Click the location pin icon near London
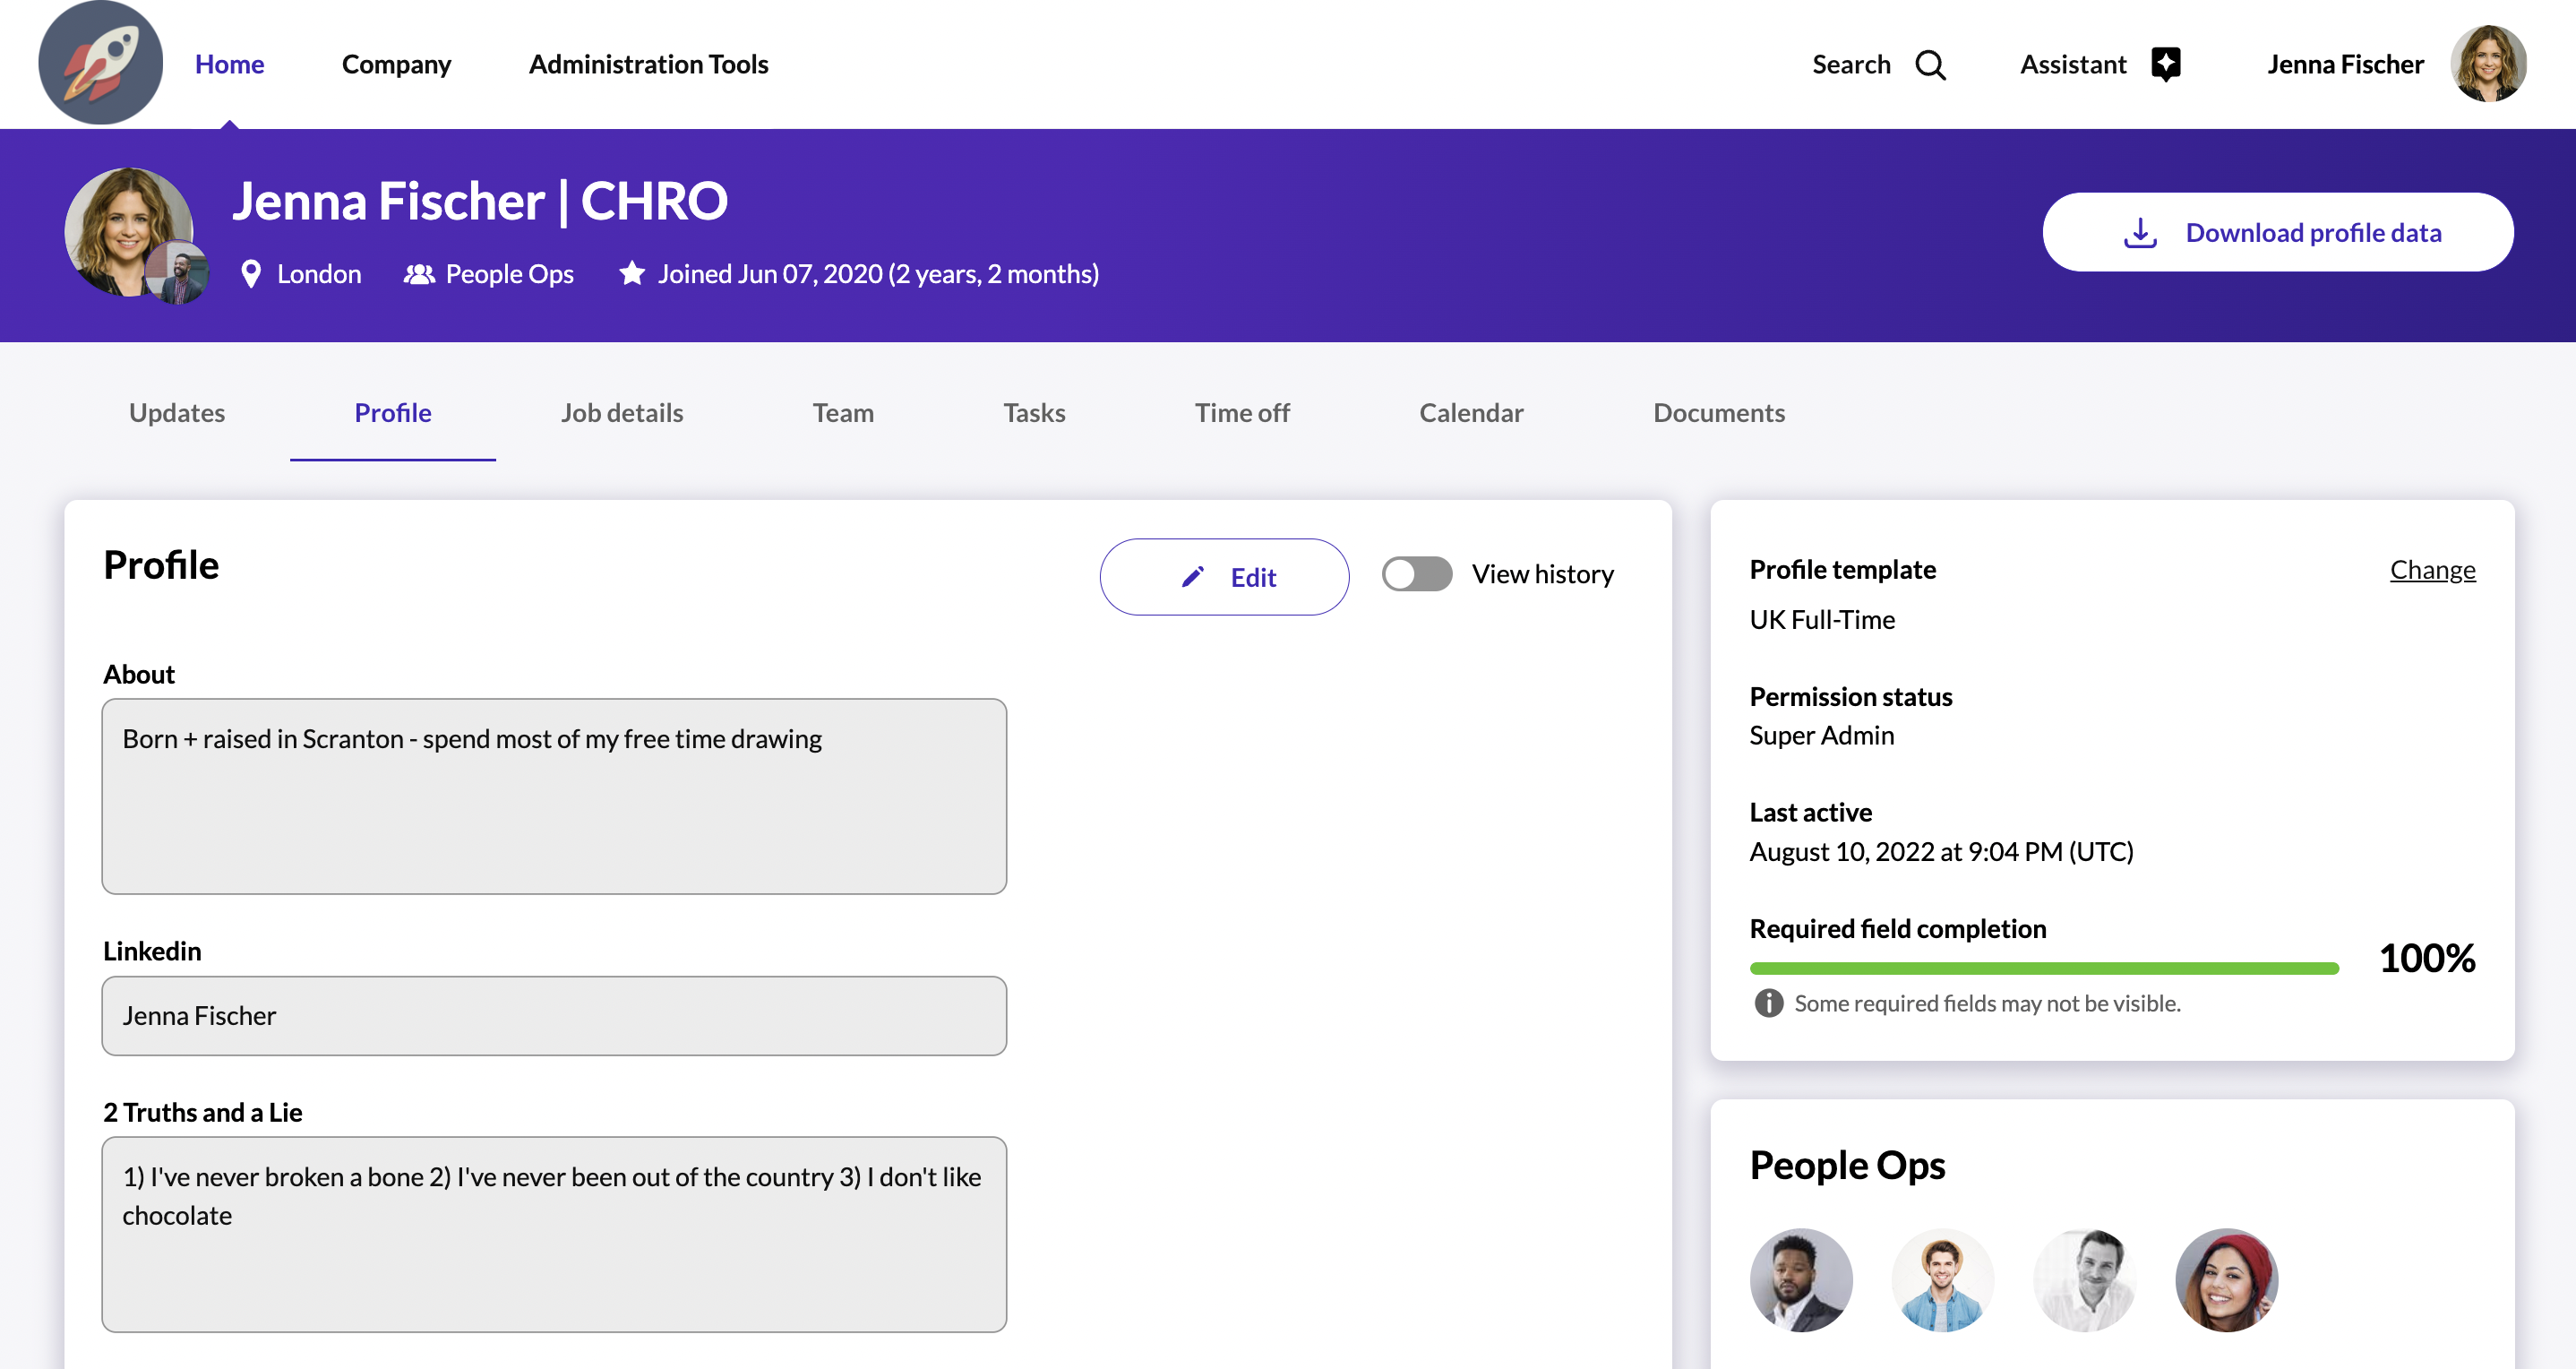Viewport: 2576px width, 1369px height. tap(251, 273)
